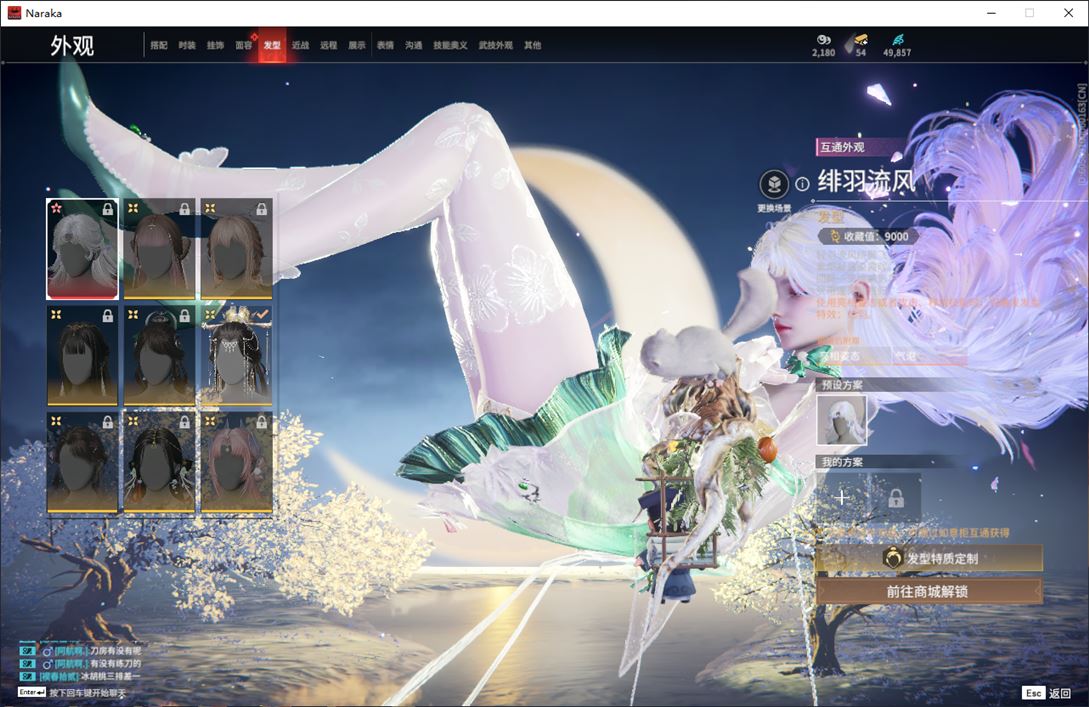Click the info icon beside 绯羽流风
1089x707 pixels.
[x=802, y=184]
